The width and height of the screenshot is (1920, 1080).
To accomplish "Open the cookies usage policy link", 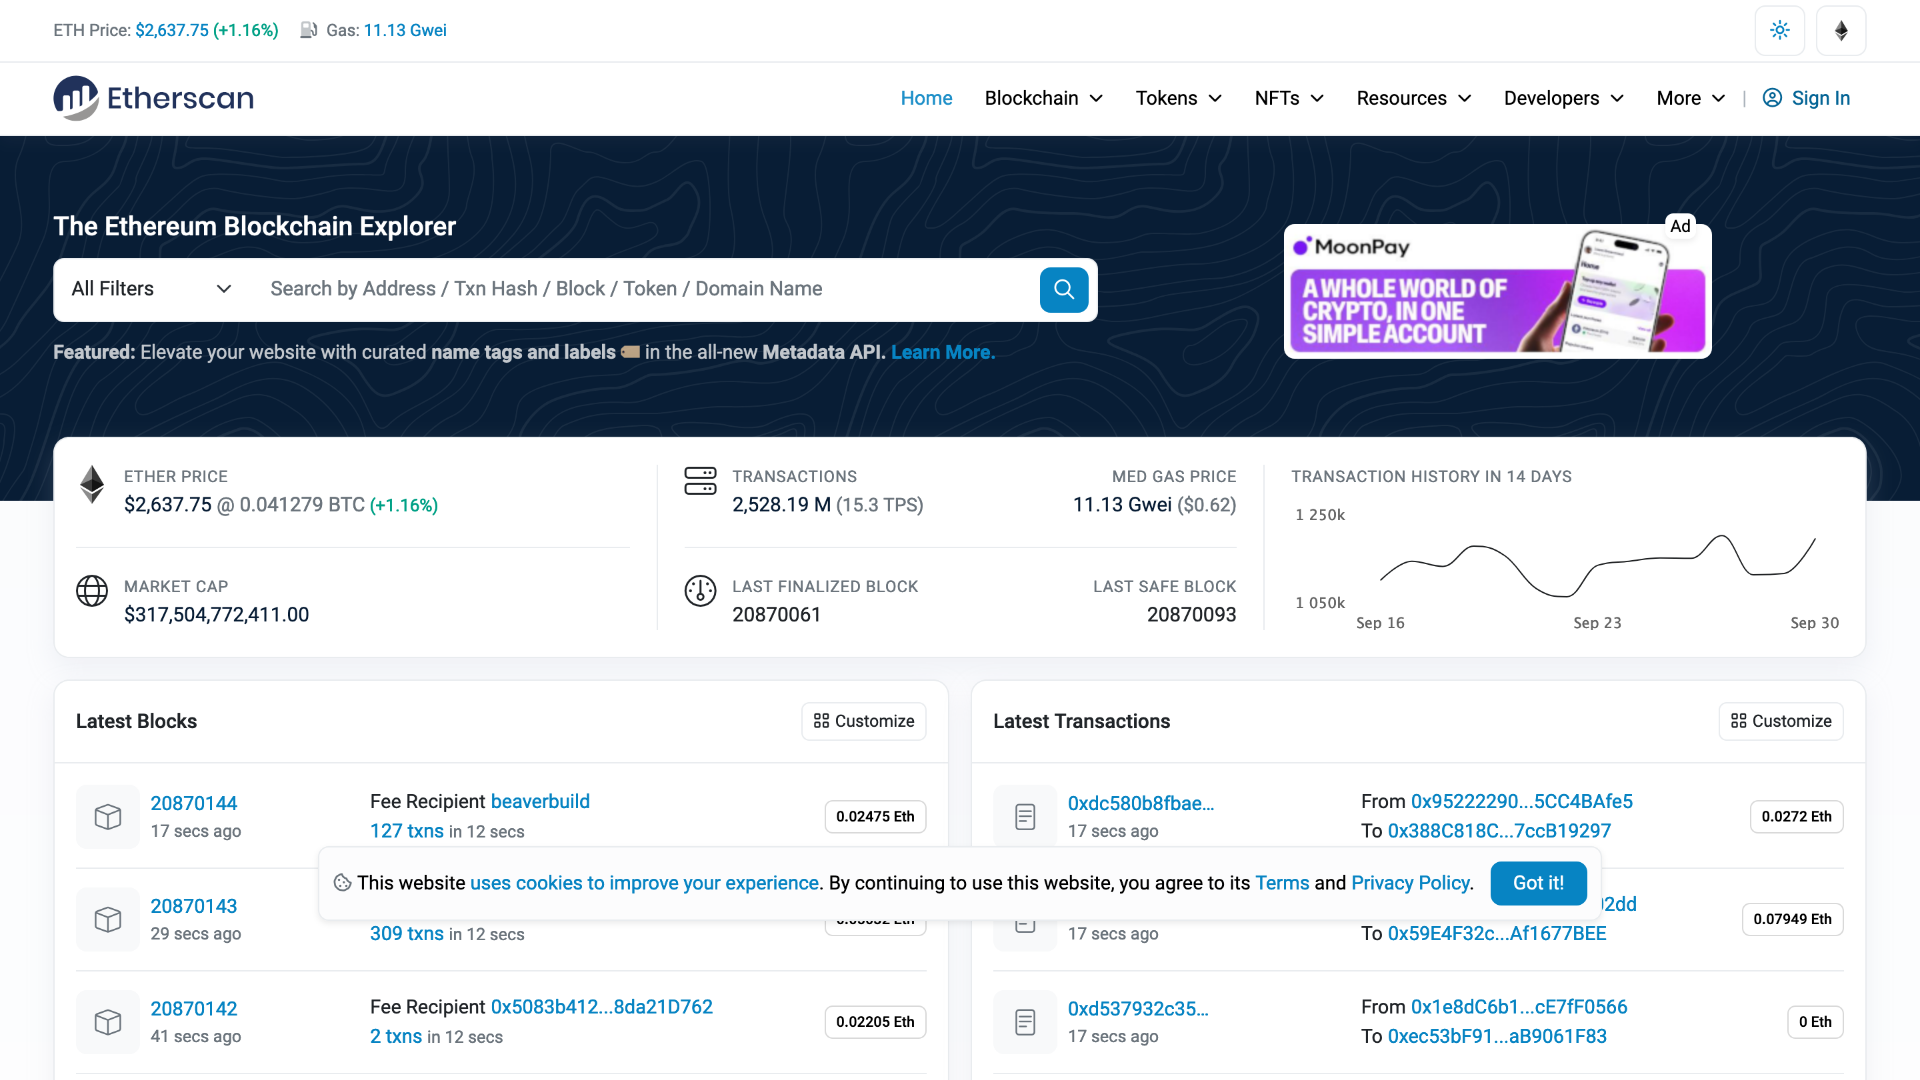I will click(645, 883).
